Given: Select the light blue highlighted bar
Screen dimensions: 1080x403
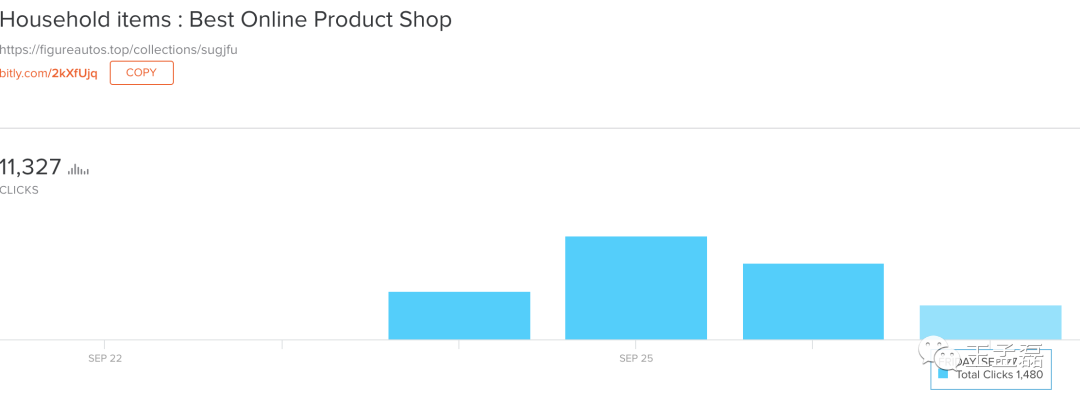Looking at the screenshot, I should pyautogui.click(x=990, y=322).
